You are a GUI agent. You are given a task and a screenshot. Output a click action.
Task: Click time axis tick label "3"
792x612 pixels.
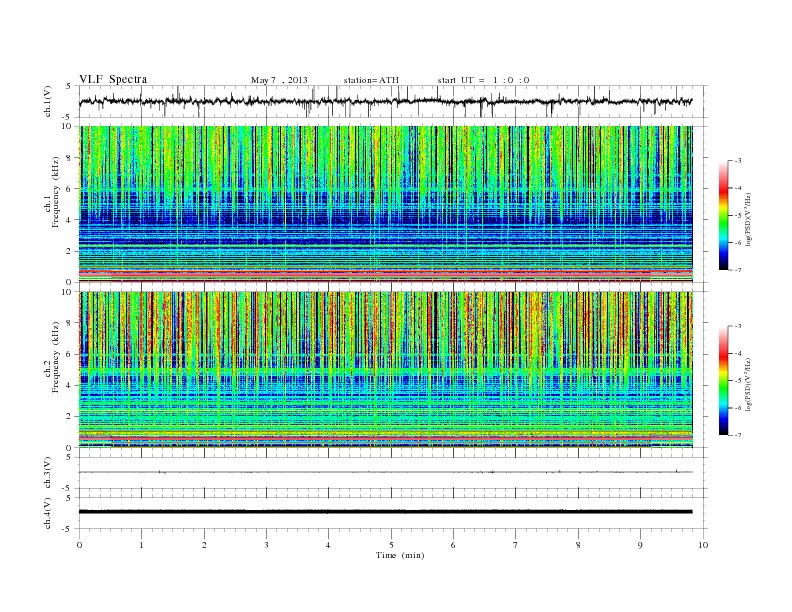point(266,545)
